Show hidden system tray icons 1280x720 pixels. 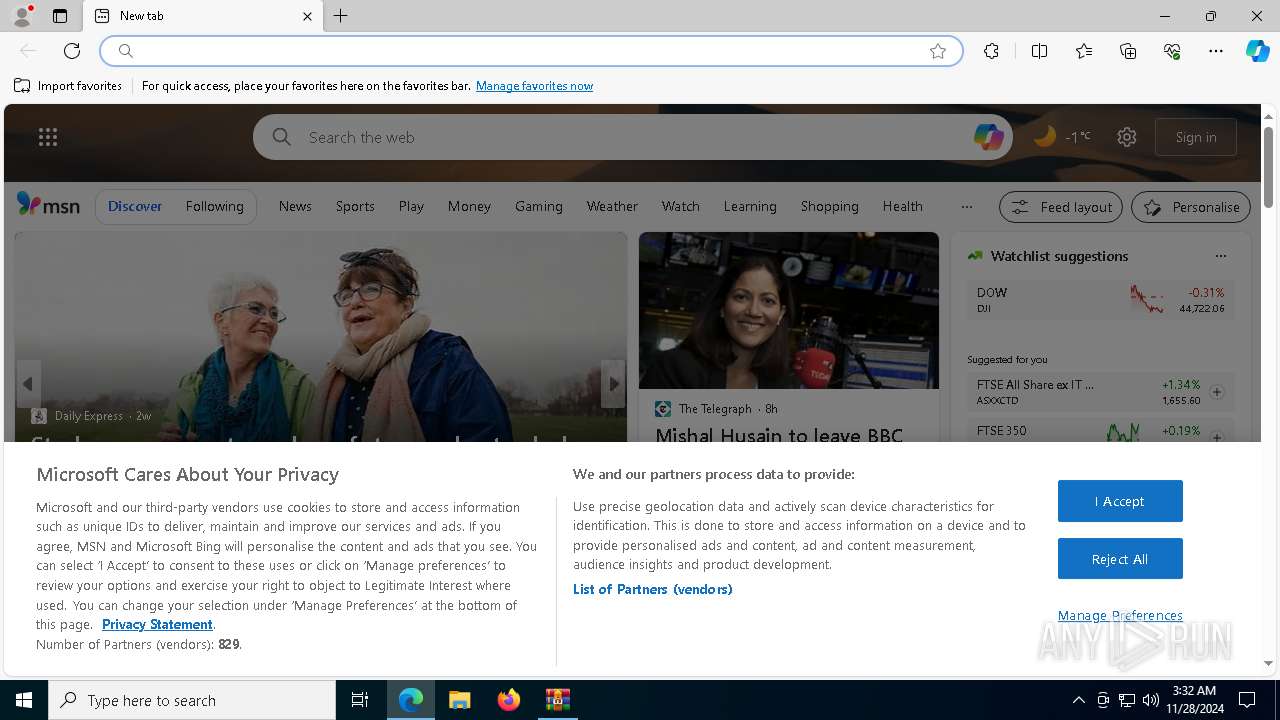[1079, 700]
